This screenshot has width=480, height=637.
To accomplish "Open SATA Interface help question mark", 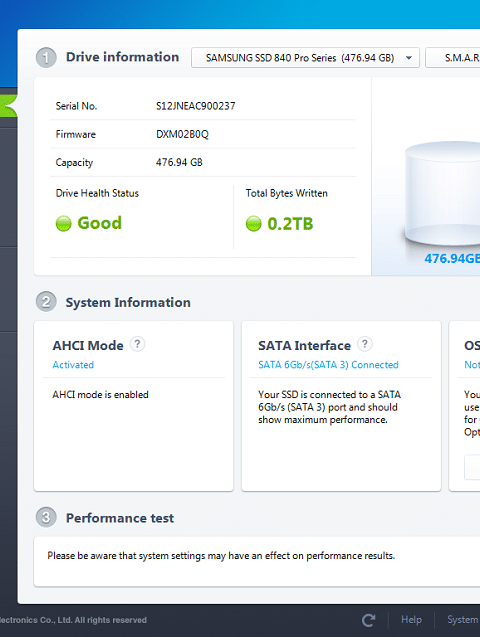I will pyautogui.click(x=365, y=344).
